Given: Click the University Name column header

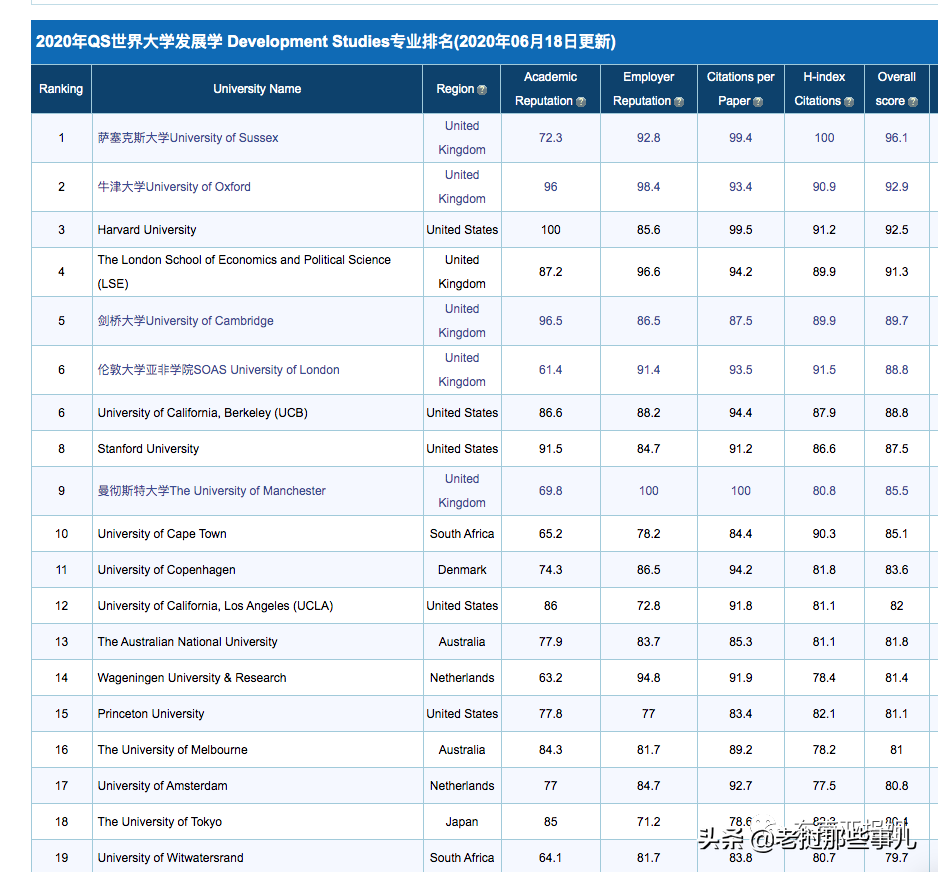Looking at the screenshot, I should (x=257, y=89).
